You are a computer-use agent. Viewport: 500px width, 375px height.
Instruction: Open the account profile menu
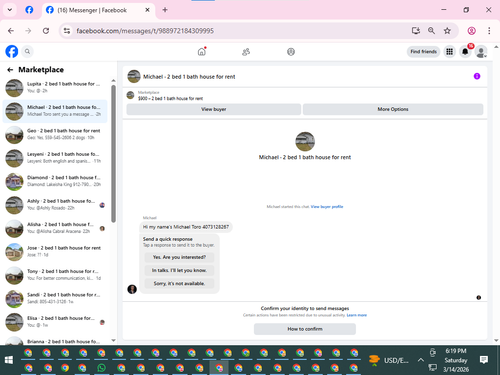481,52
